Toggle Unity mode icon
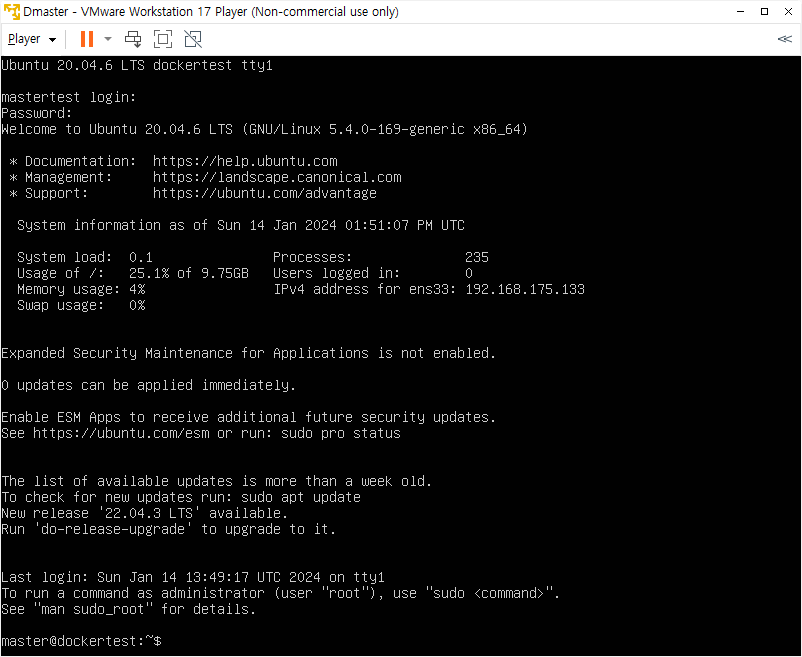The width and height of the screenshot is (802, 657). [193, 39]
